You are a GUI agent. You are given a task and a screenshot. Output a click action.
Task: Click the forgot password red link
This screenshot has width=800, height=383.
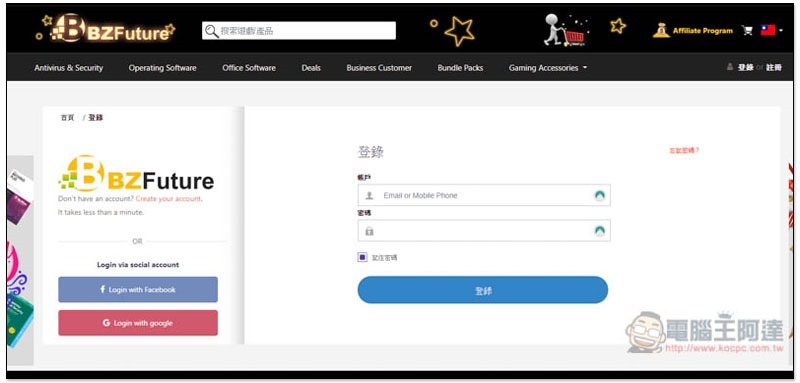pos(684,150)
